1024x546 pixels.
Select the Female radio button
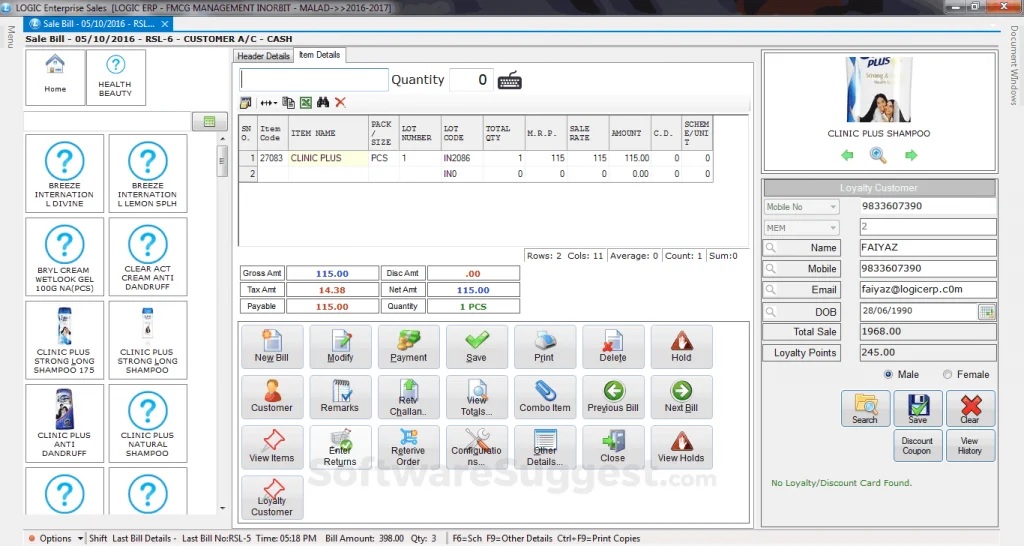point(947,374)
